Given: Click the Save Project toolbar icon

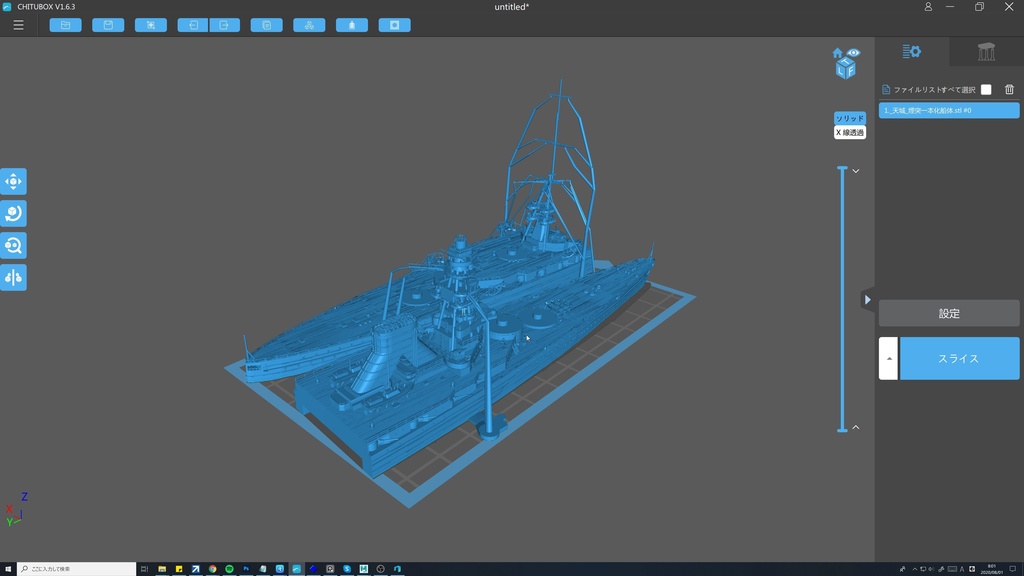Looking at the screenshot, I should pos(108,25).
